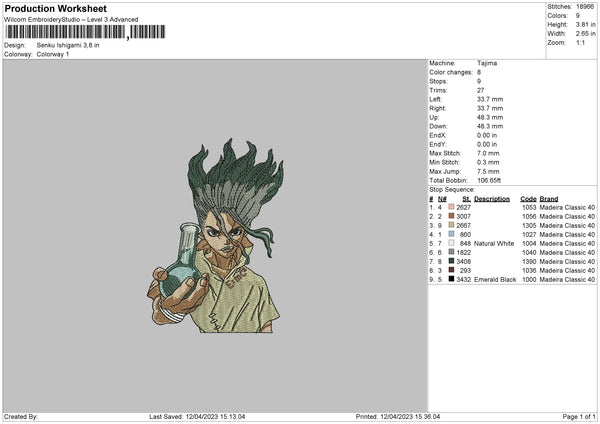Screen dimensions: 600x424
Task: Click the Description column header
Action: 492,199
